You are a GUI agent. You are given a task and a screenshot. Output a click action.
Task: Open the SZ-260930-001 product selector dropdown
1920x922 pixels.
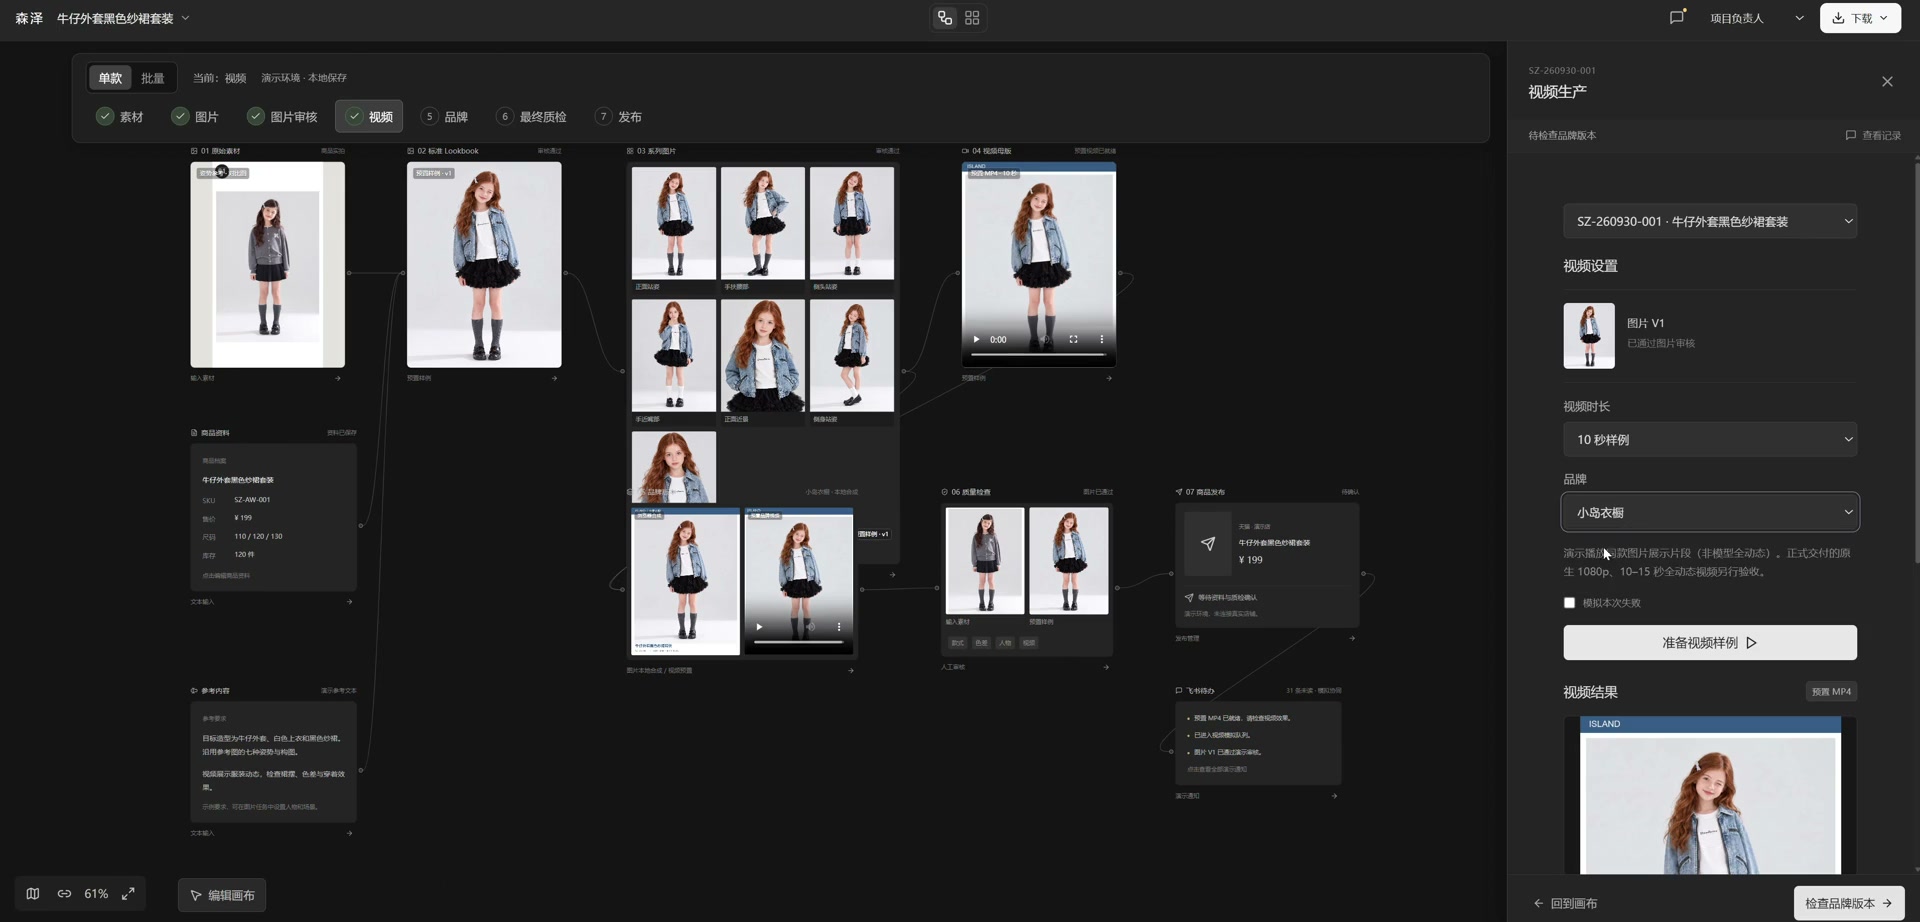pos(1710,221)
